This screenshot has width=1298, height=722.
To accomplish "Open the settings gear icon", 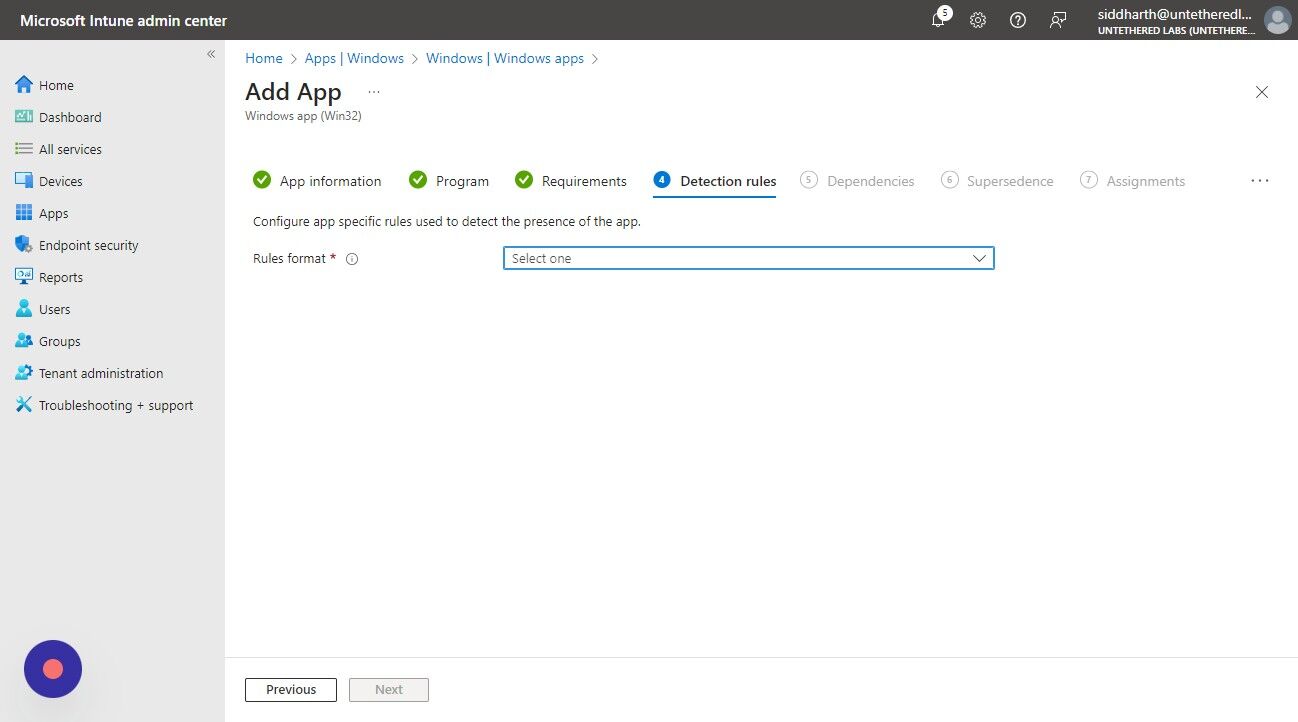I will [978, 19].
